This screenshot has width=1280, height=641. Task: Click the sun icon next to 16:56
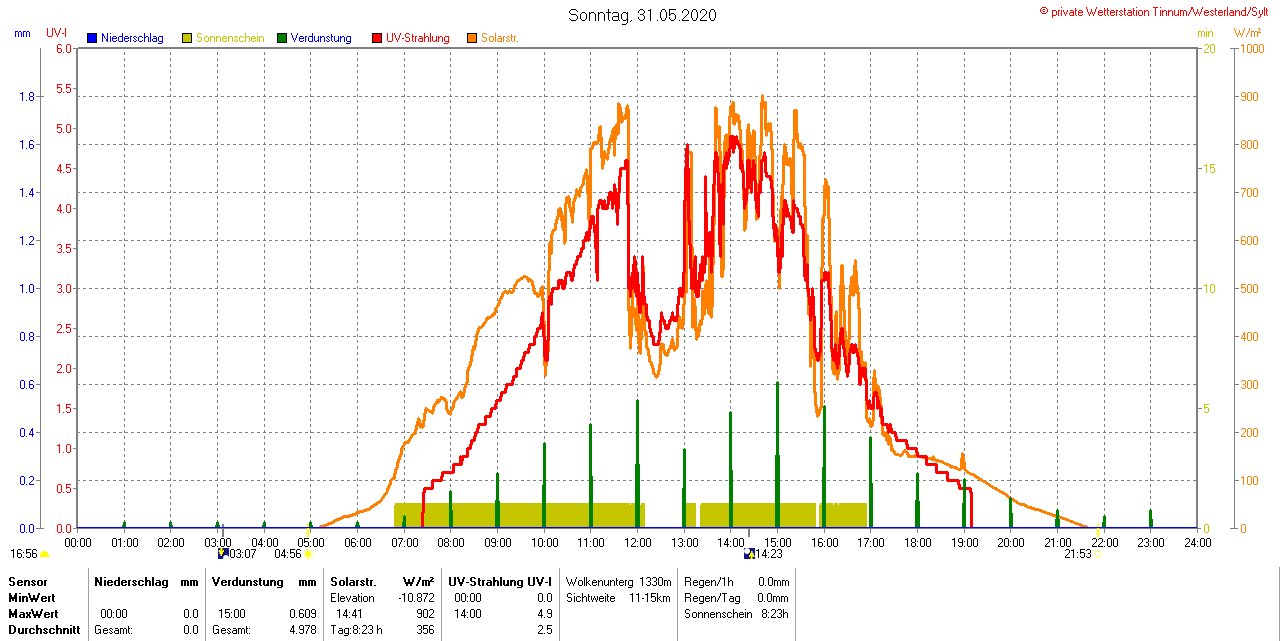coord(45,553)
